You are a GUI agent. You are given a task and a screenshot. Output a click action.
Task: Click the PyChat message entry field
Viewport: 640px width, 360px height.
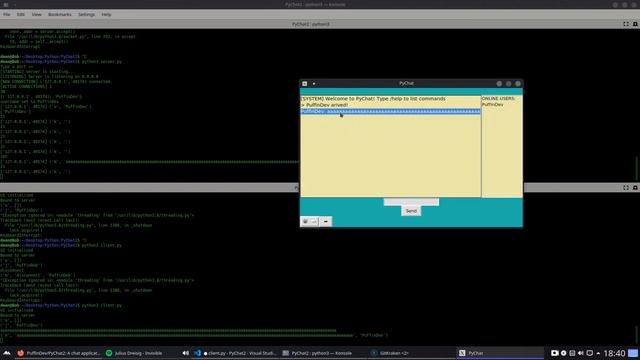[411, 202]
